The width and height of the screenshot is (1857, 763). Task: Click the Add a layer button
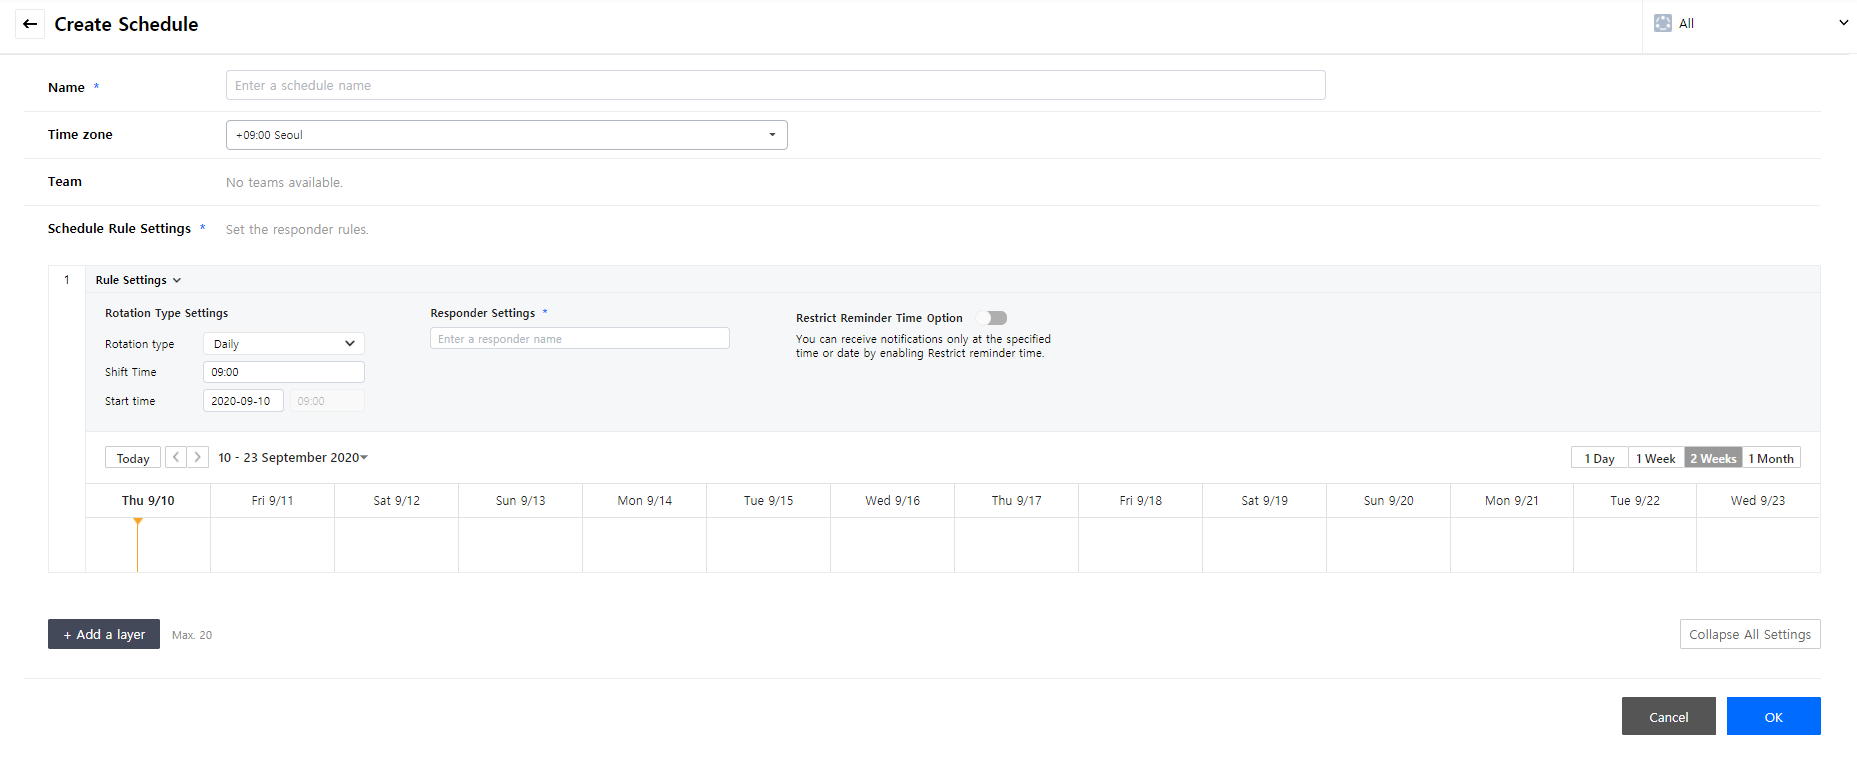tap(104, 634)
